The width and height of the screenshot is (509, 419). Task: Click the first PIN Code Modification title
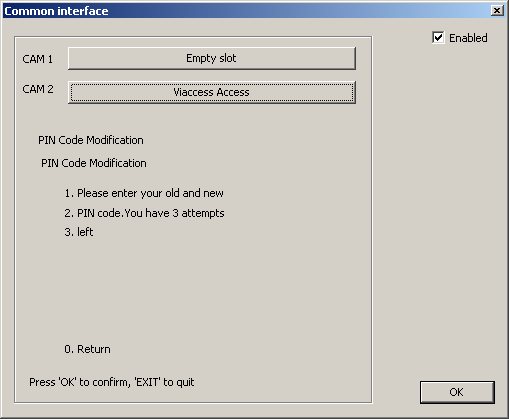tap(91, 140)
